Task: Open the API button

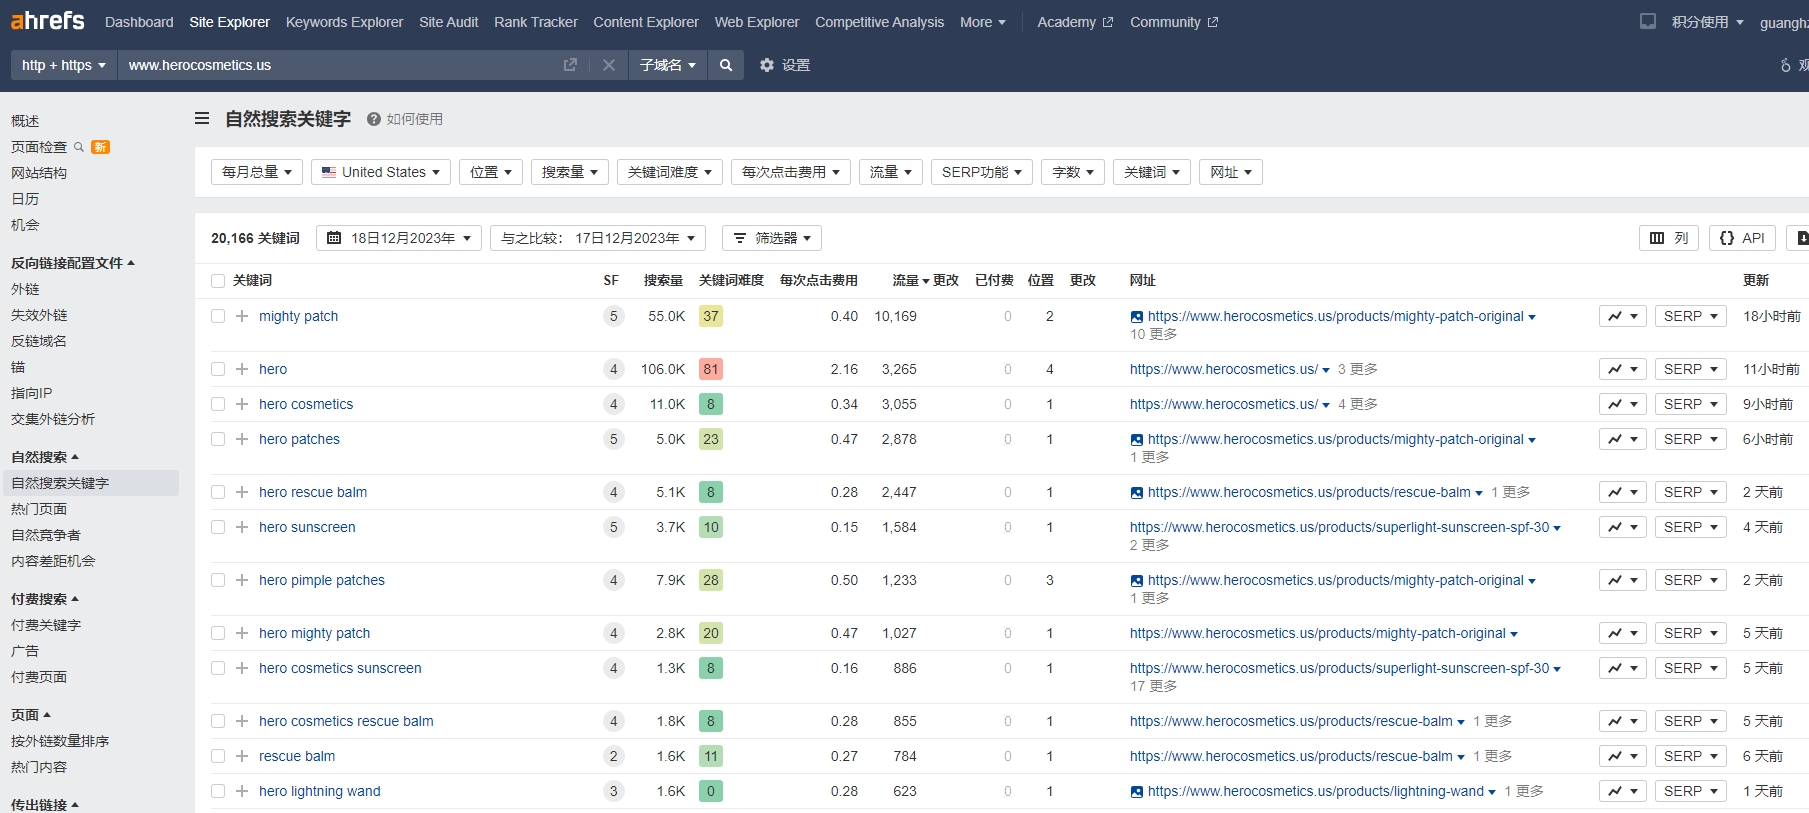Action: 1742,238
